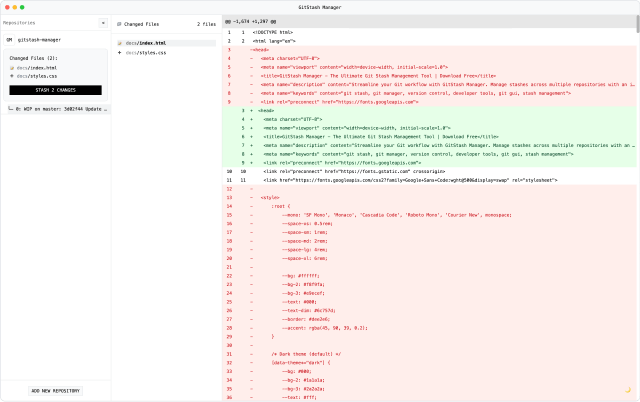
Task: Click the fonts.gstatic.com preconnect line
Action: (x=429, y=171)
